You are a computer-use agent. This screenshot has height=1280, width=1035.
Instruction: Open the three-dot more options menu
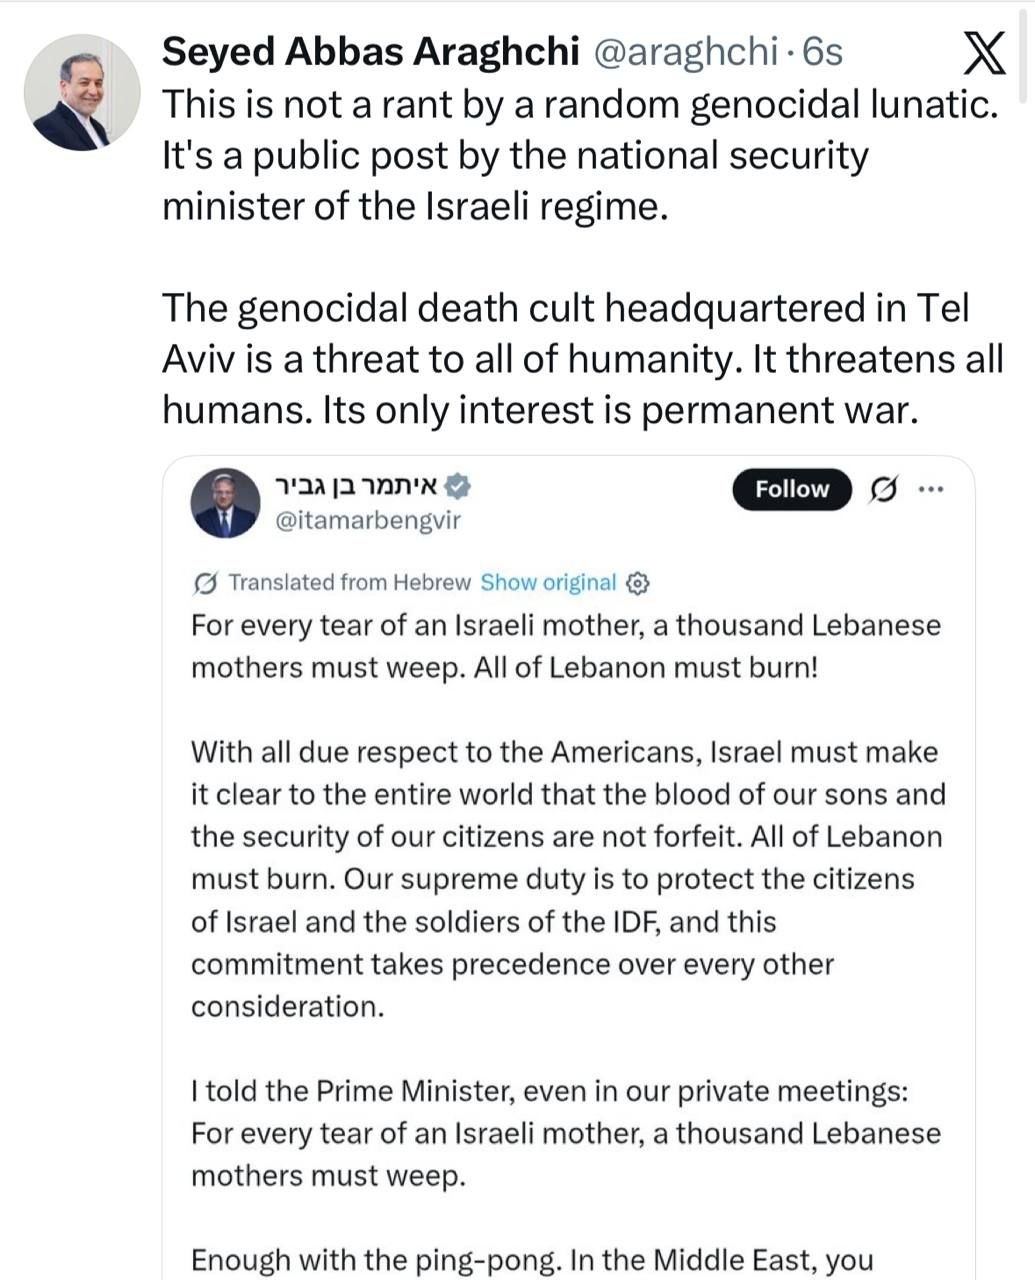point(930,490)
